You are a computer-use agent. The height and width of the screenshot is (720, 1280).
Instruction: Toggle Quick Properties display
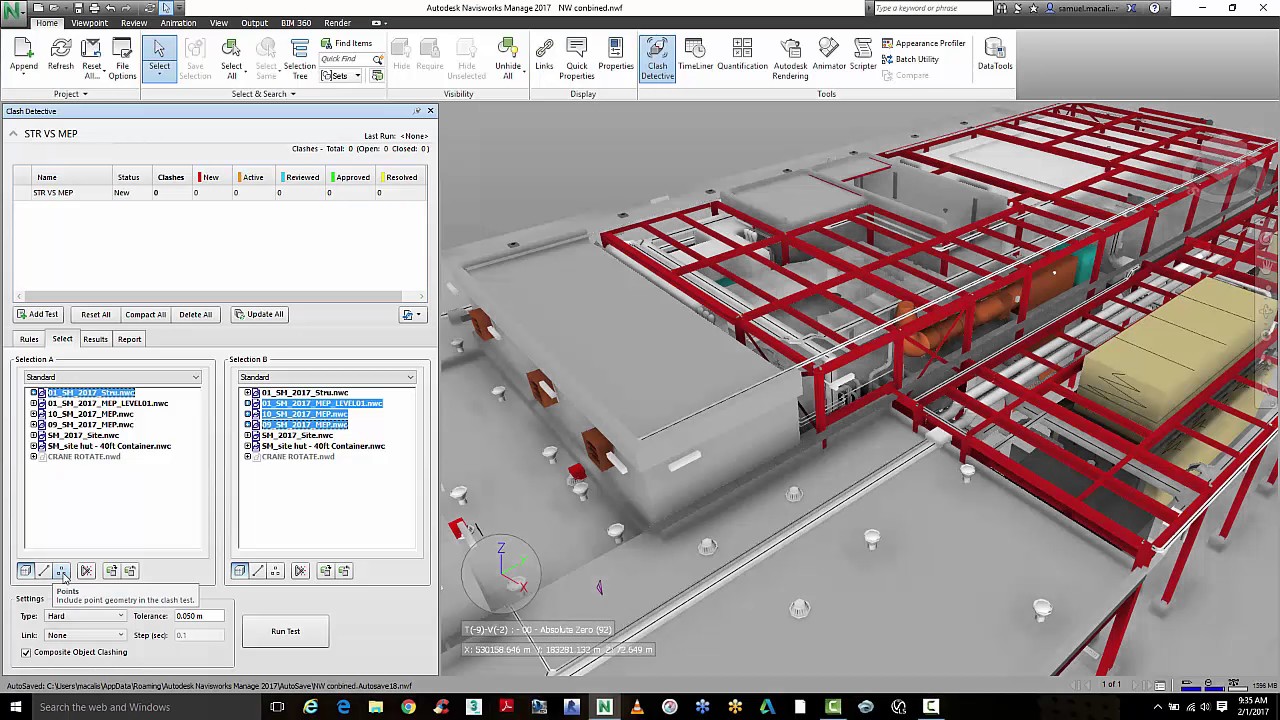pos(576,60)
